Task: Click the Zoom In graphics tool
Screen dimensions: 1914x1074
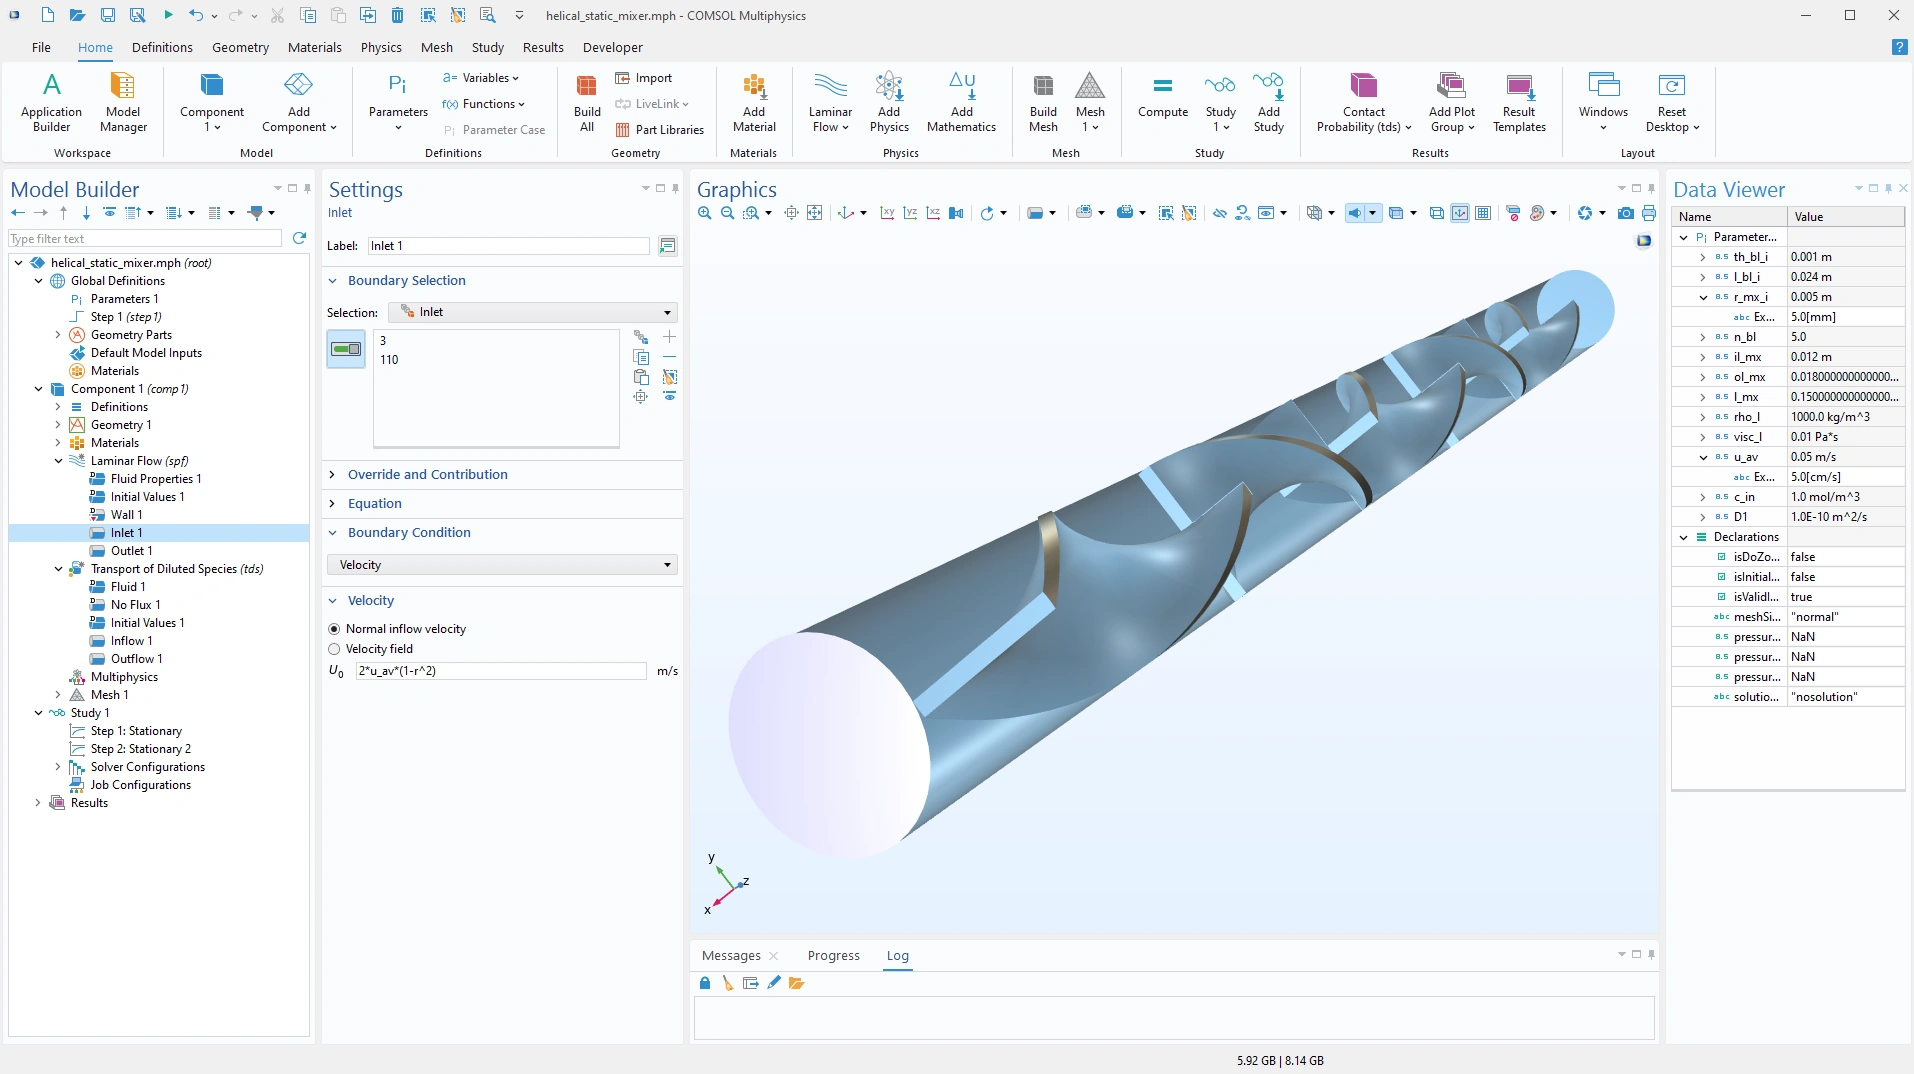Action: [x=705, y=213]
